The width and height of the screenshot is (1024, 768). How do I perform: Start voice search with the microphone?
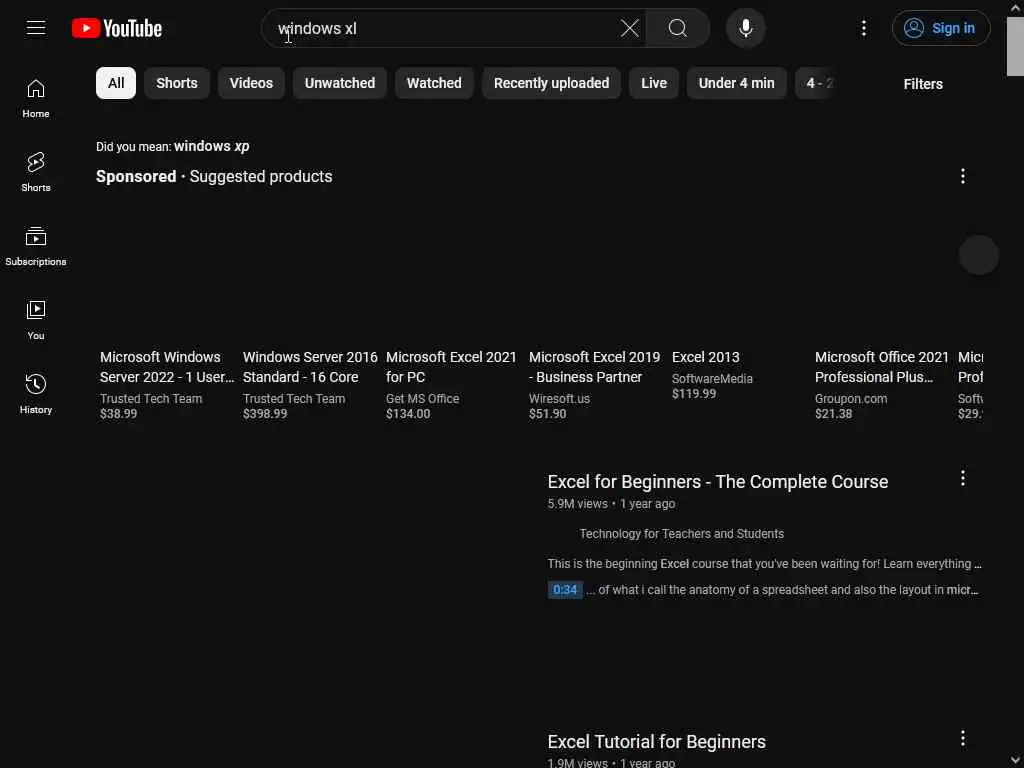coord(745,28)
